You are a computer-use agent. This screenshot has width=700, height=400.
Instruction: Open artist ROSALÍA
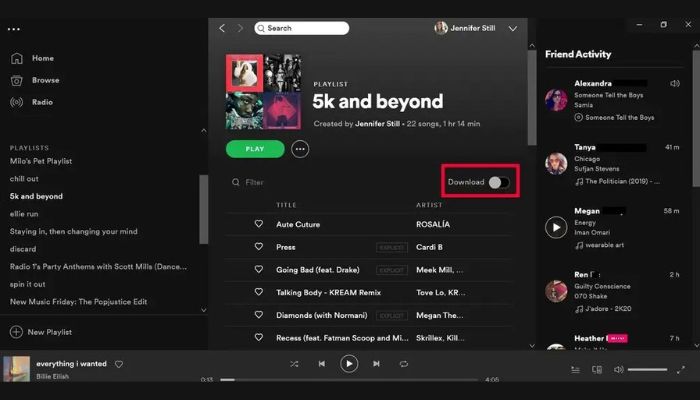[433, 224]
